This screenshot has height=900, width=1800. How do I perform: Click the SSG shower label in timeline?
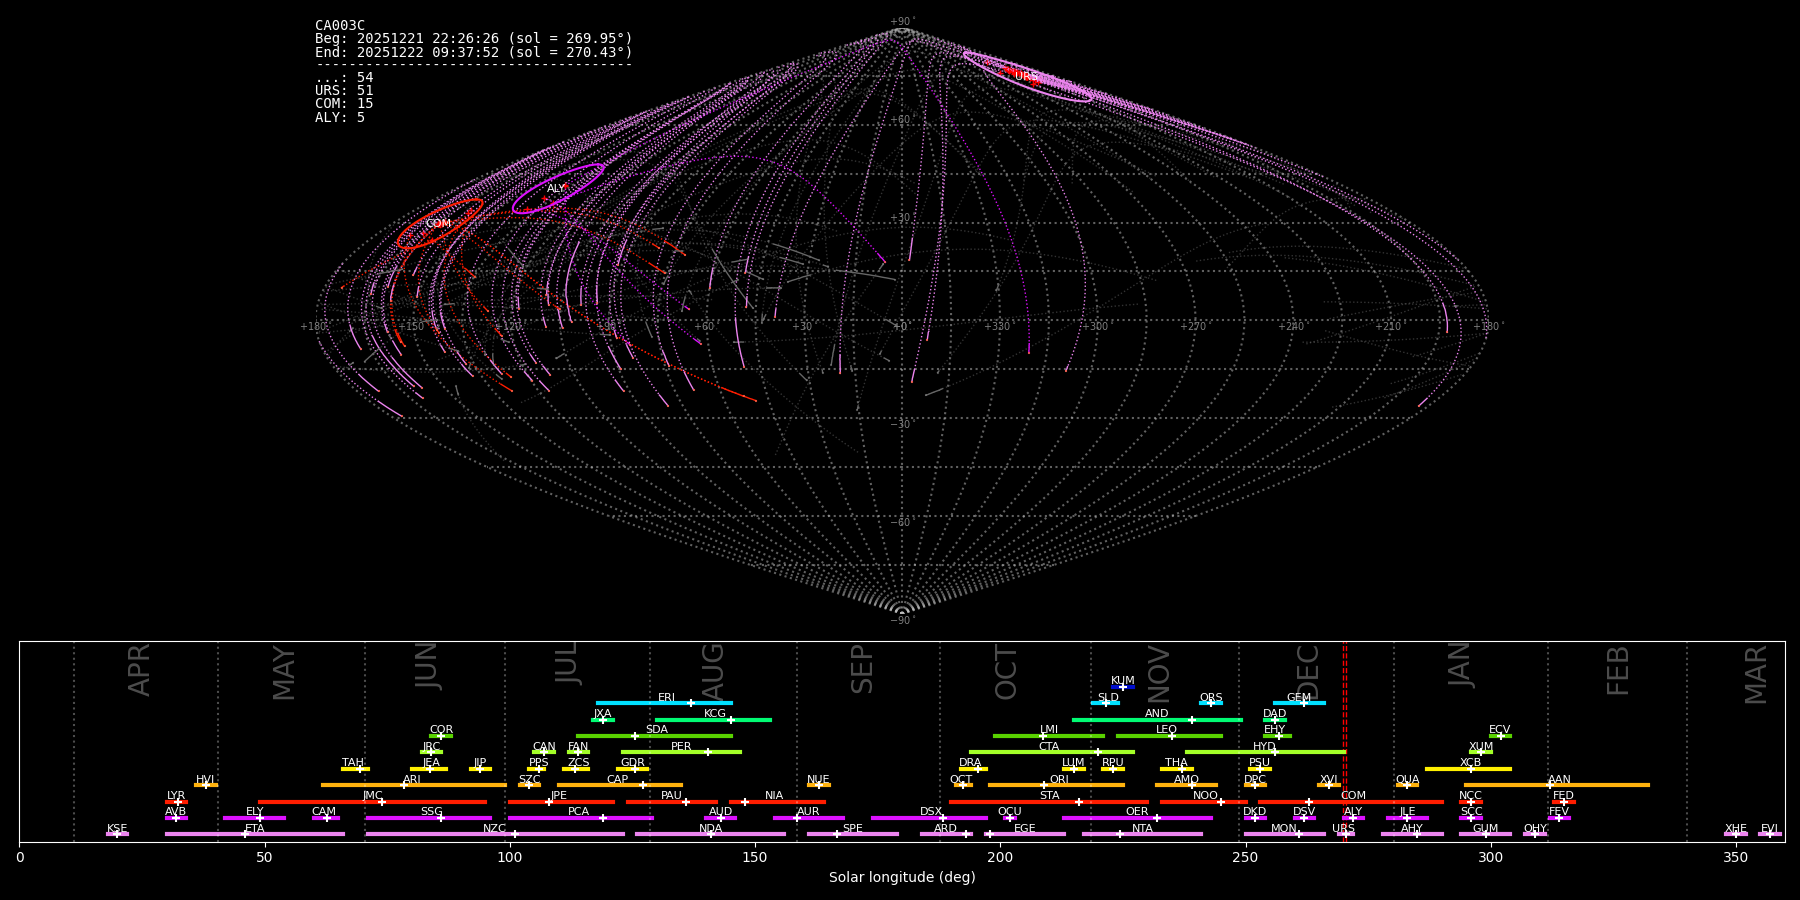pos(432,812)
